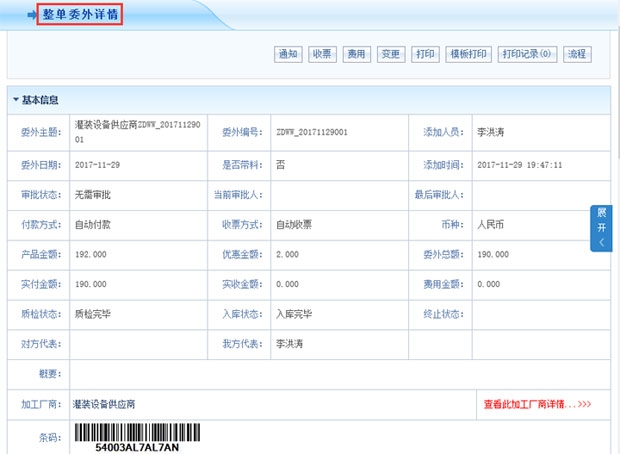Click the 实收金额 value 0.000

[287, 284]
